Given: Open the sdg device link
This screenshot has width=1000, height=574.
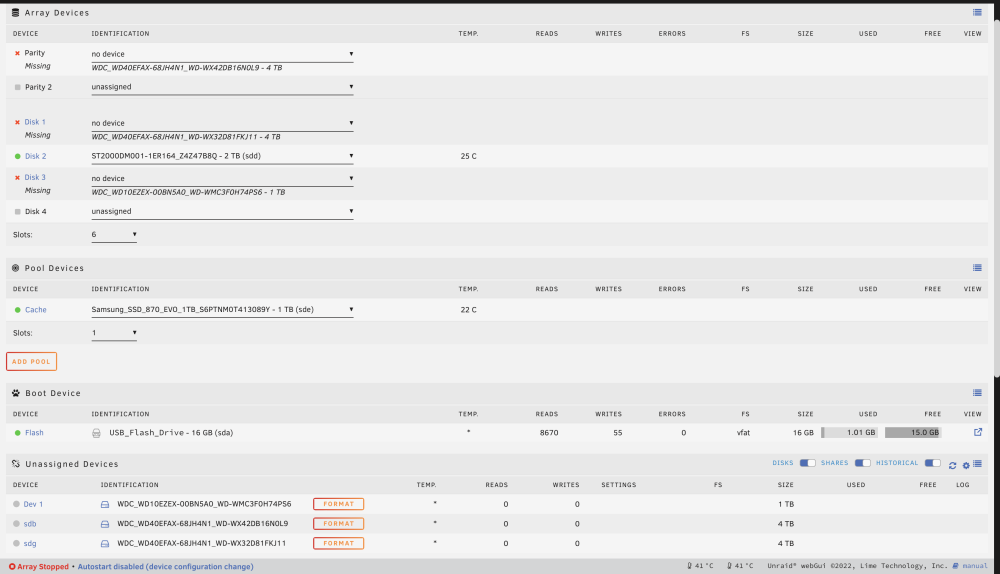Looking at the screenshot, I should point(30,544).
